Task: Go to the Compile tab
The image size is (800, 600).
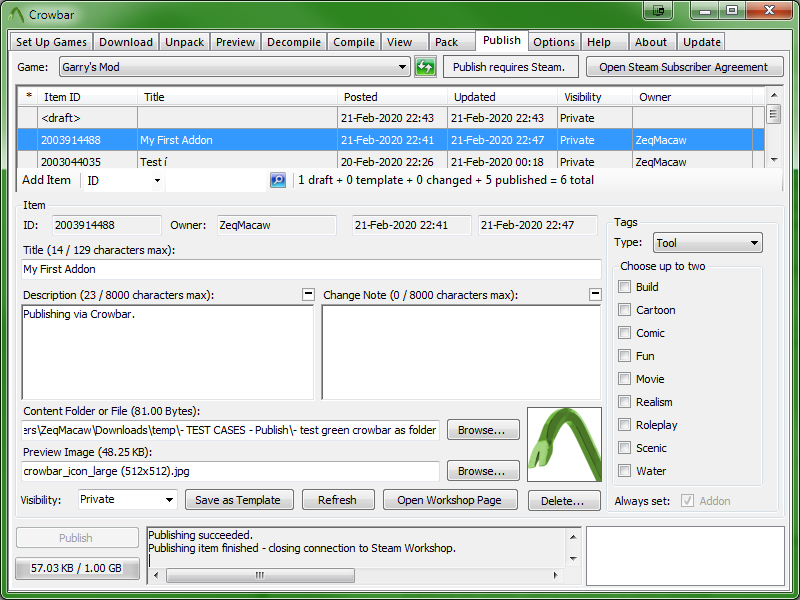Action: (354, 42)
